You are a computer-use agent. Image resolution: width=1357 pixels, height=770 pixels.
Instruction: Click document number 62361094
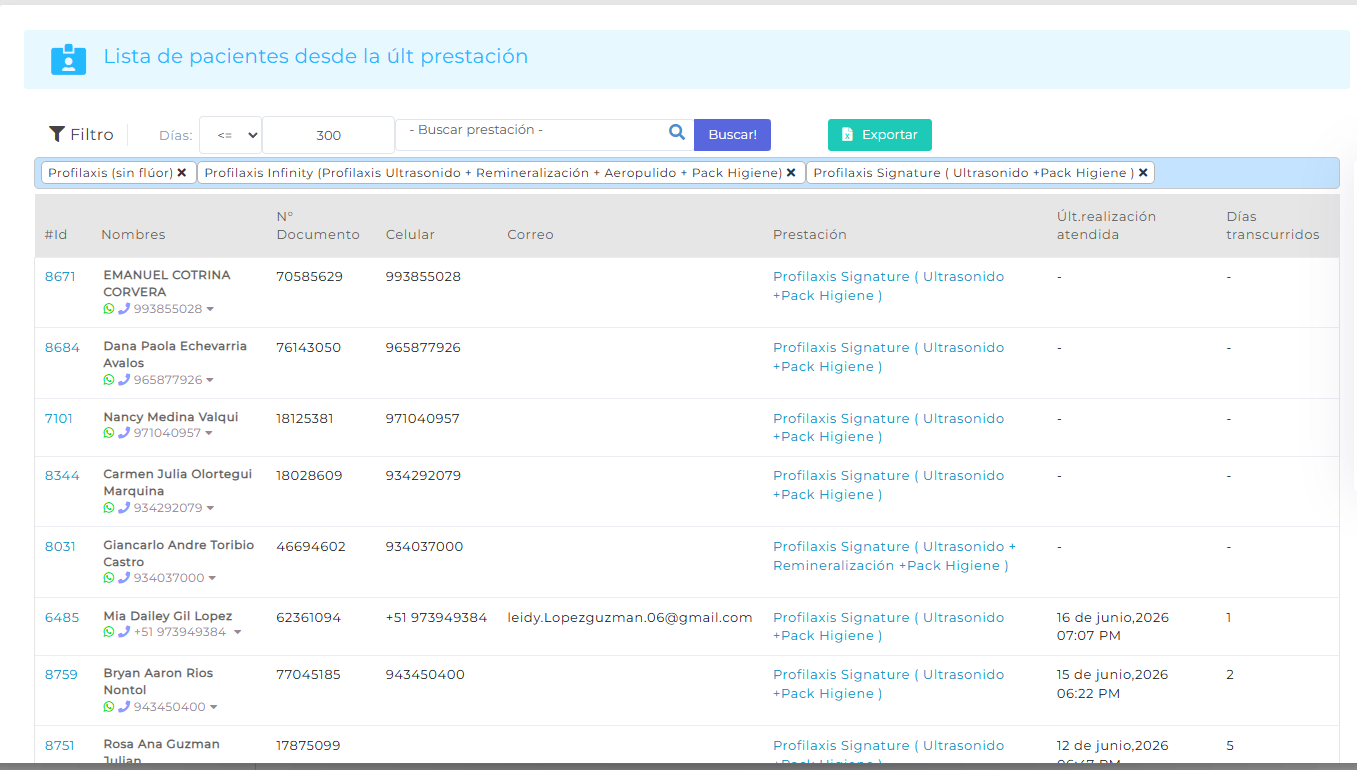tap(309, 618)
